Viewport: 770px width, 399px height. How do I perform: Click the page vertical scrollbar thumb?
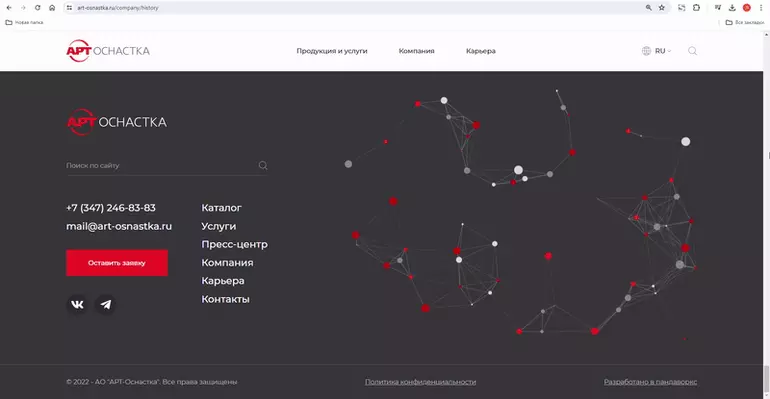[767, 378]
